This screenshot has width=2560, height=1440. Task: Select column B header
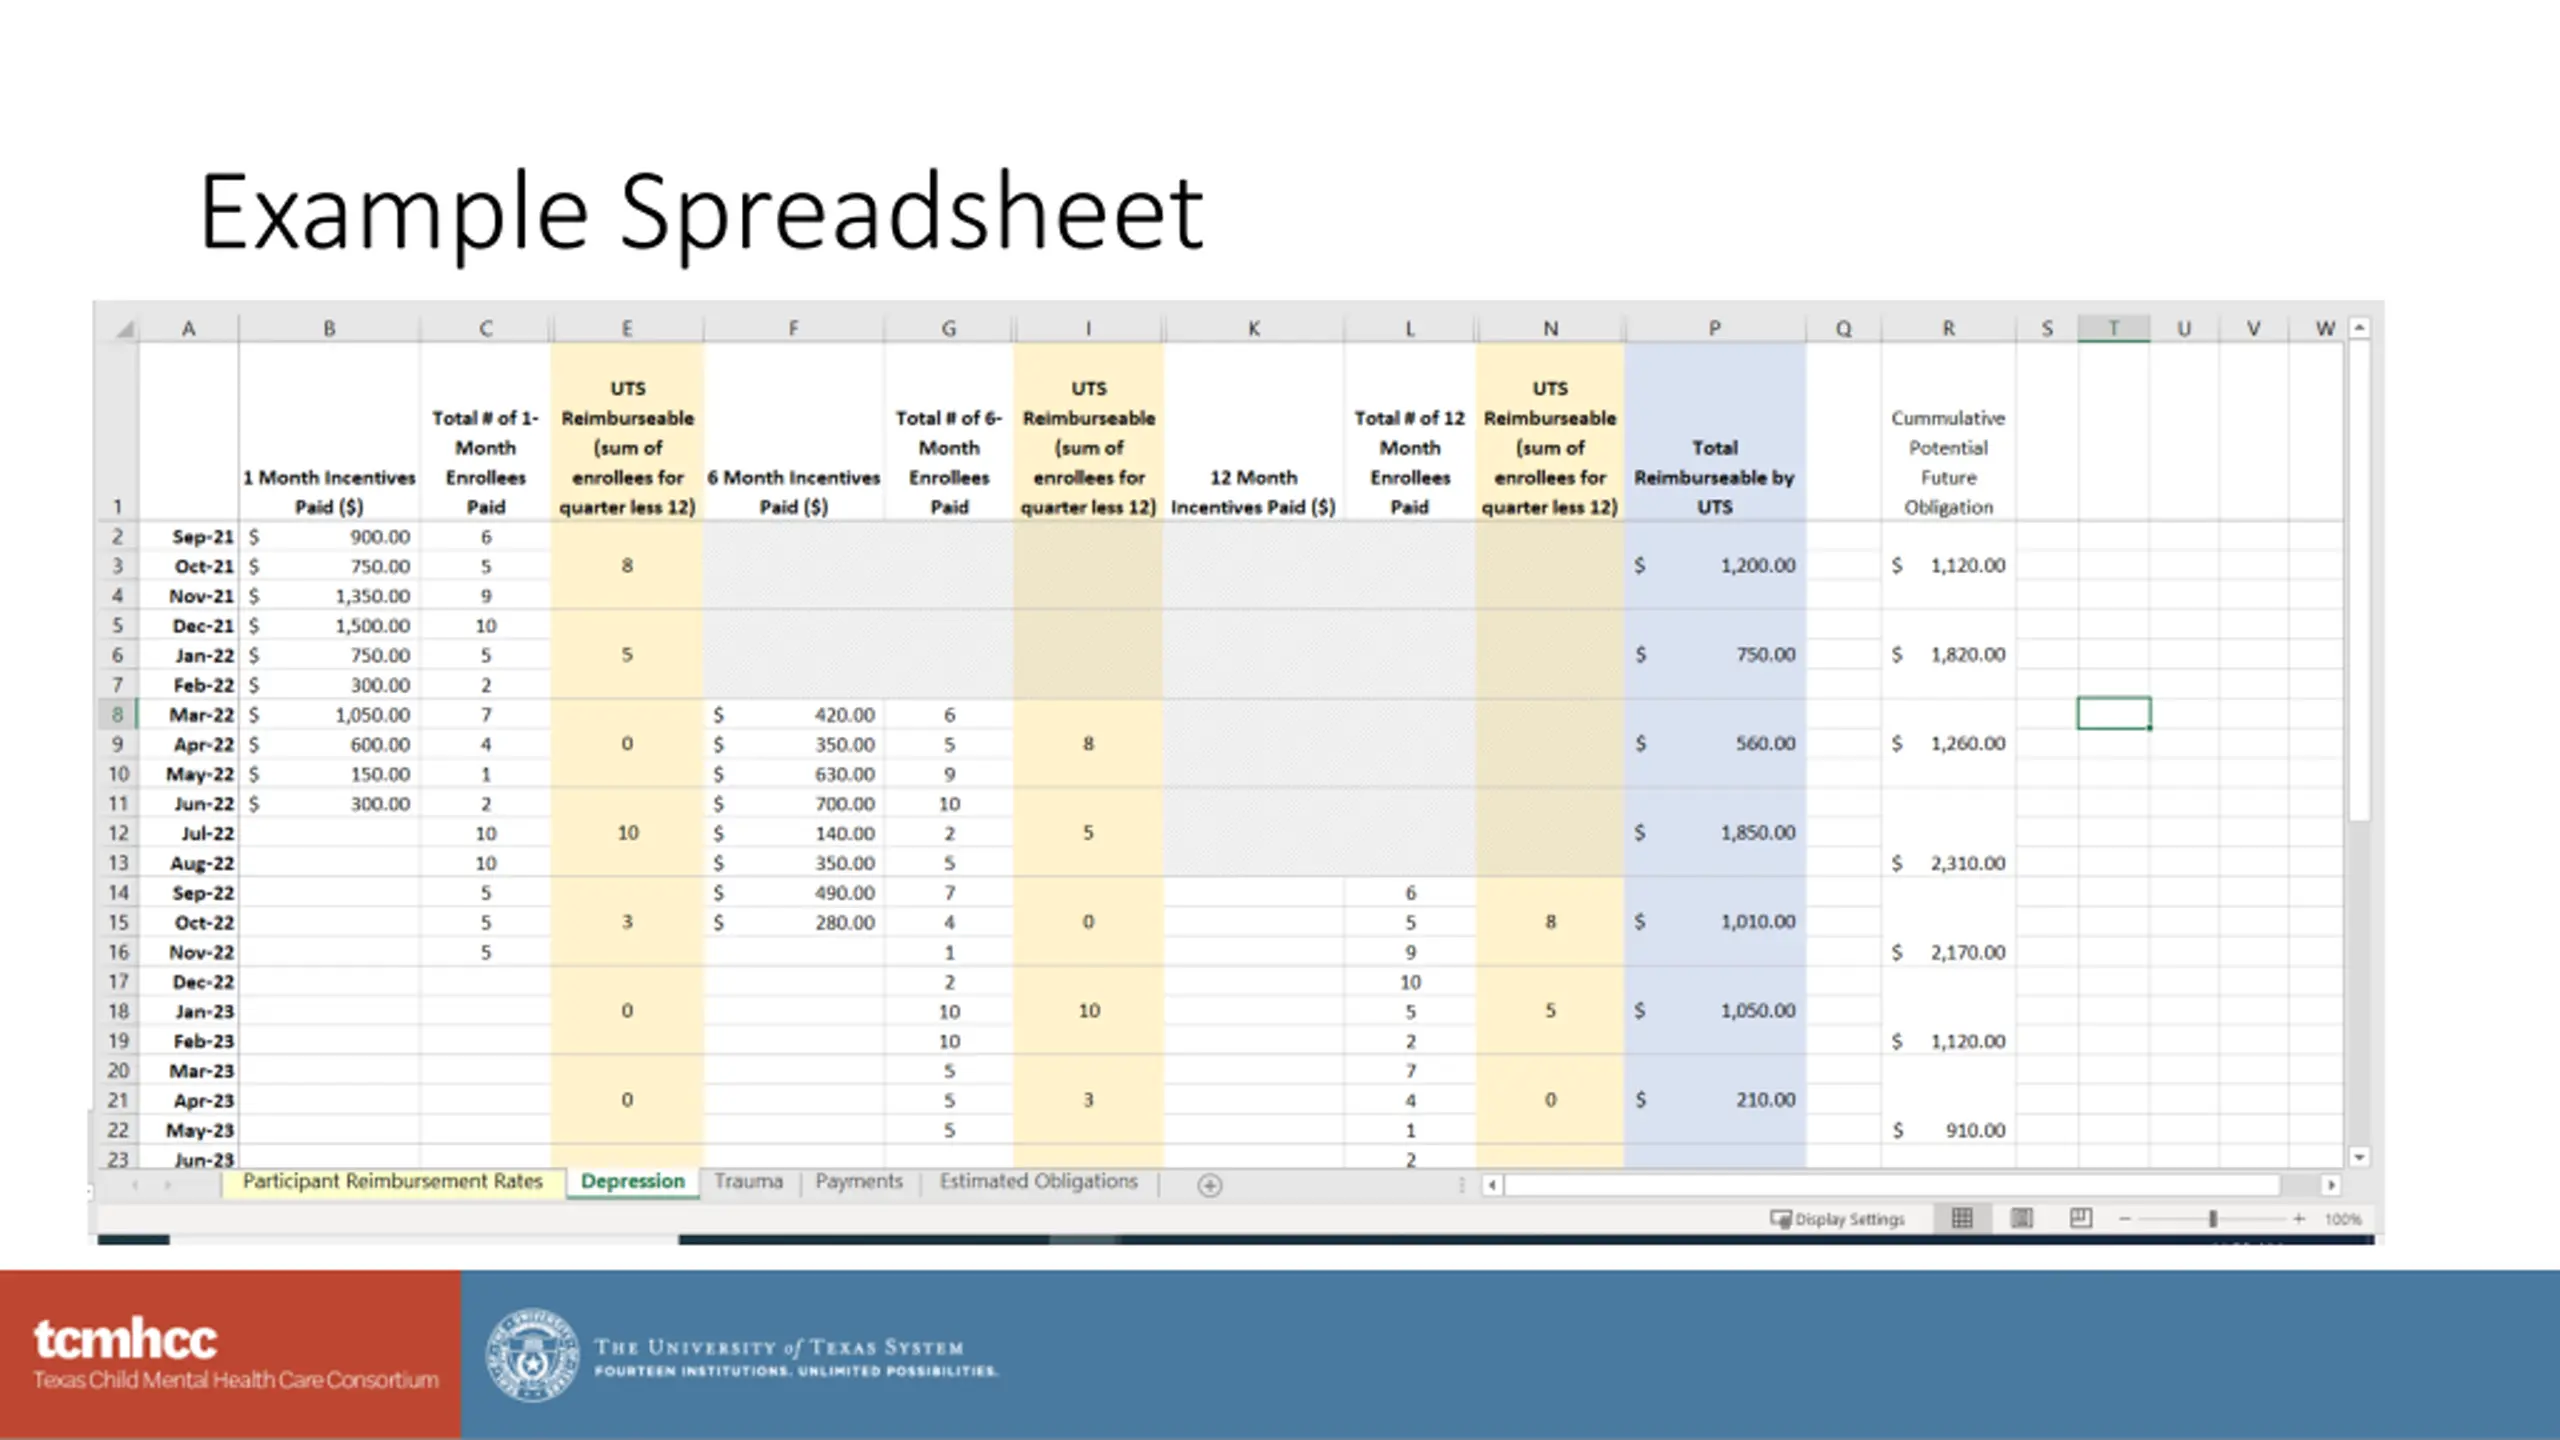click(x=329, y=329)
